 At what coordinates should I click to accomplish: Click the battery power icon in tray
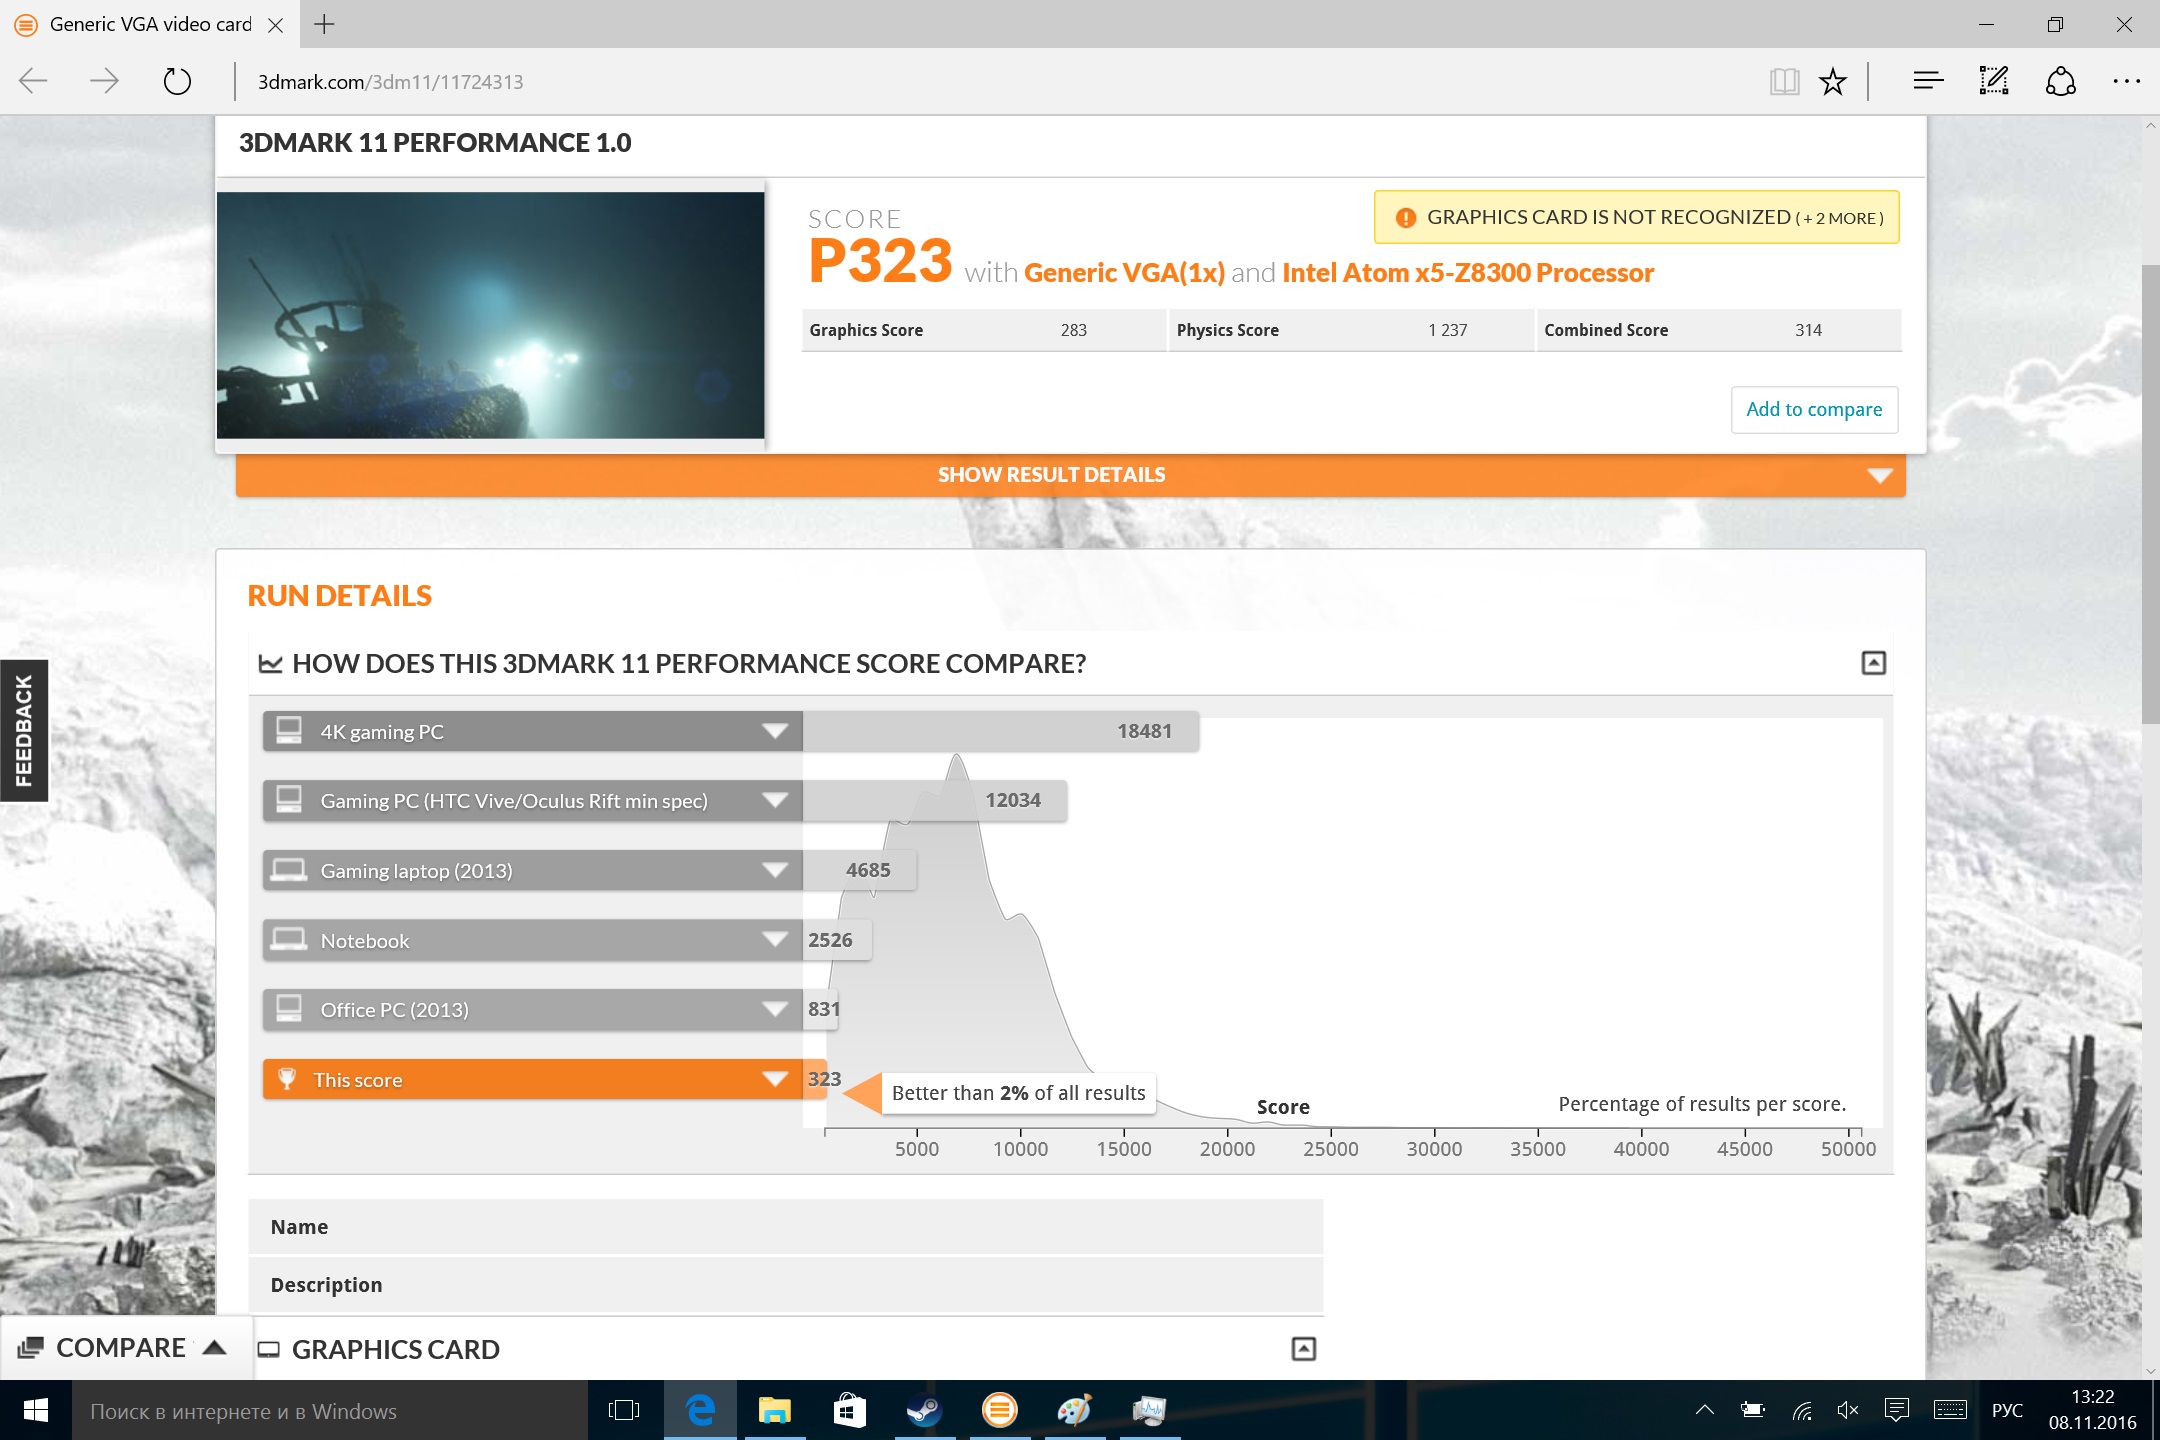[1753, 1410]
